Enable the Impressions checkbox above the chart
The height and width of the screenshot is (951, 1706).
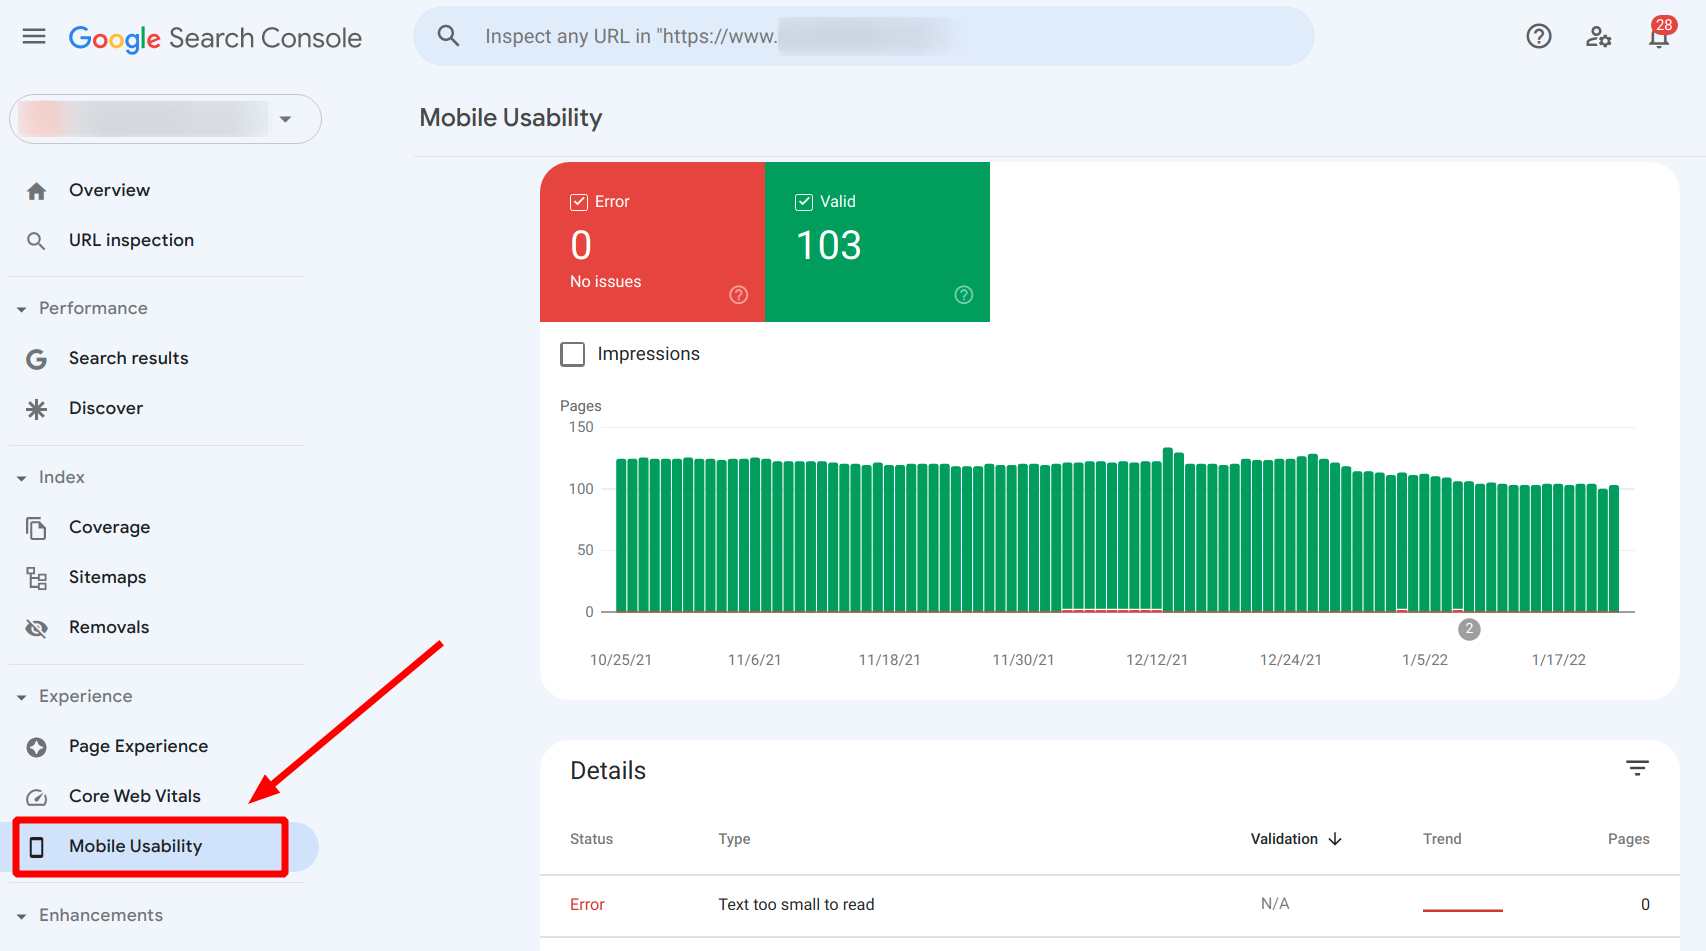tap(572, 353)
